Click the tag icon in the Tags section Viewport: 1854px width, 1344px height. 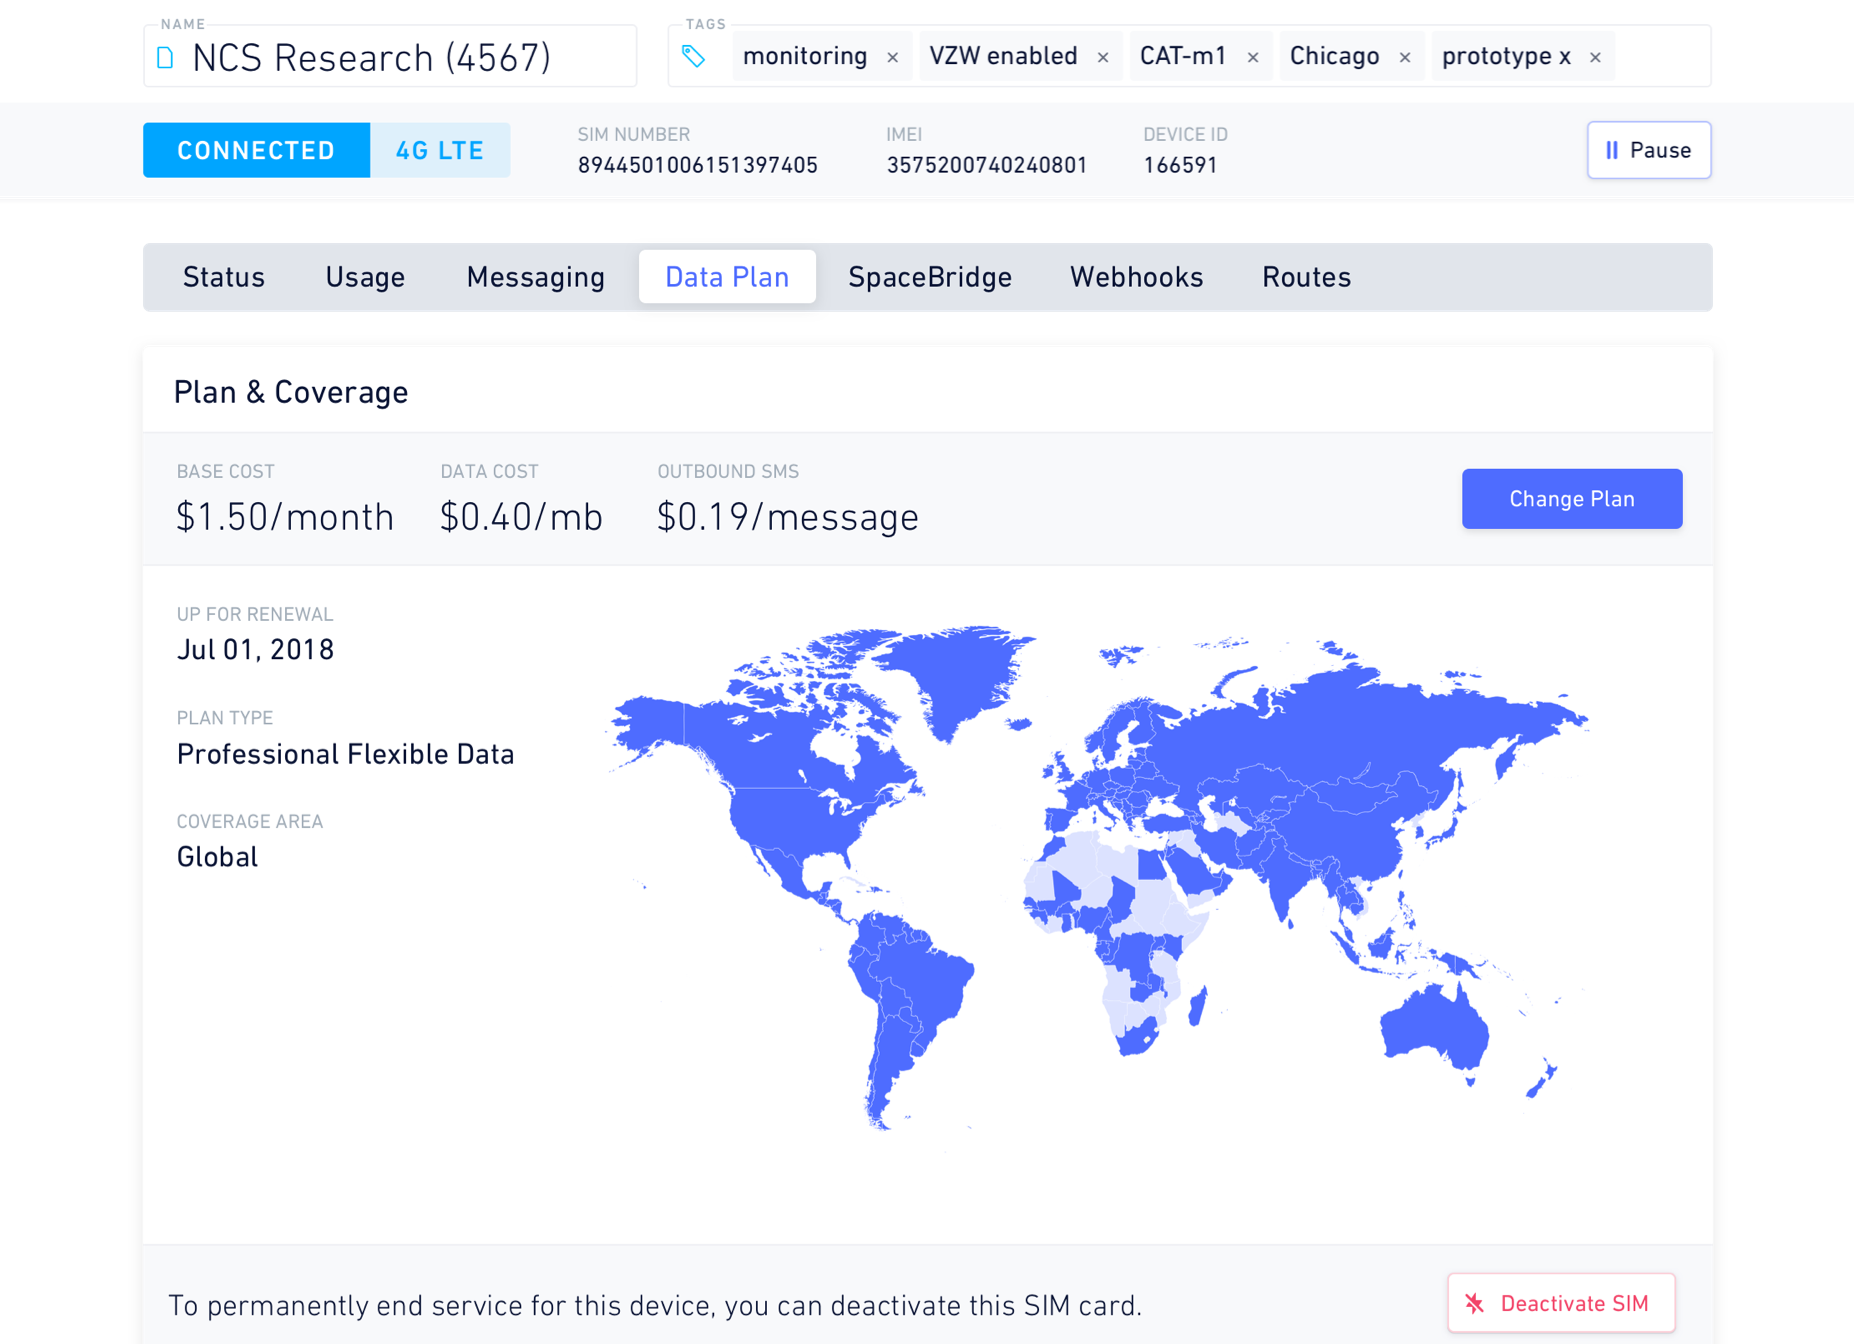pos(697,57)
